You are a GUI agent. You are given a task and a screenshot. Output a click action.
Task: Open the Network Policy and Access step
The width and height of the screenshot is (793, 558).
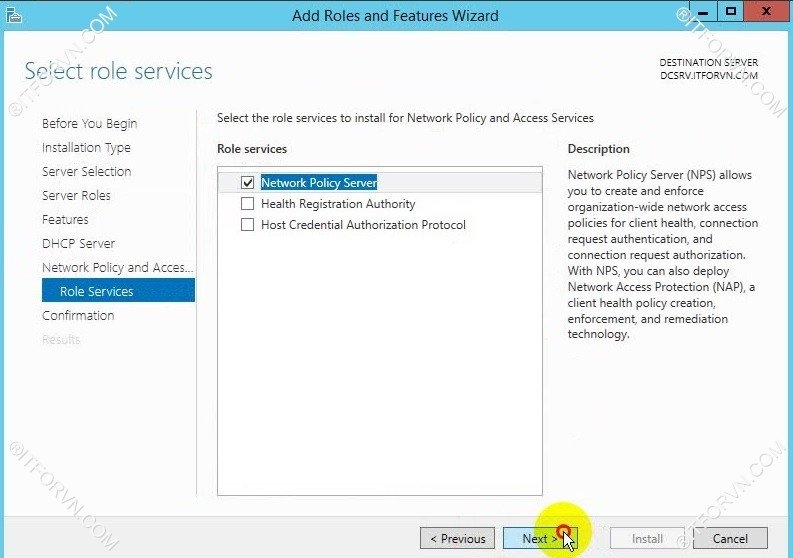117,268
